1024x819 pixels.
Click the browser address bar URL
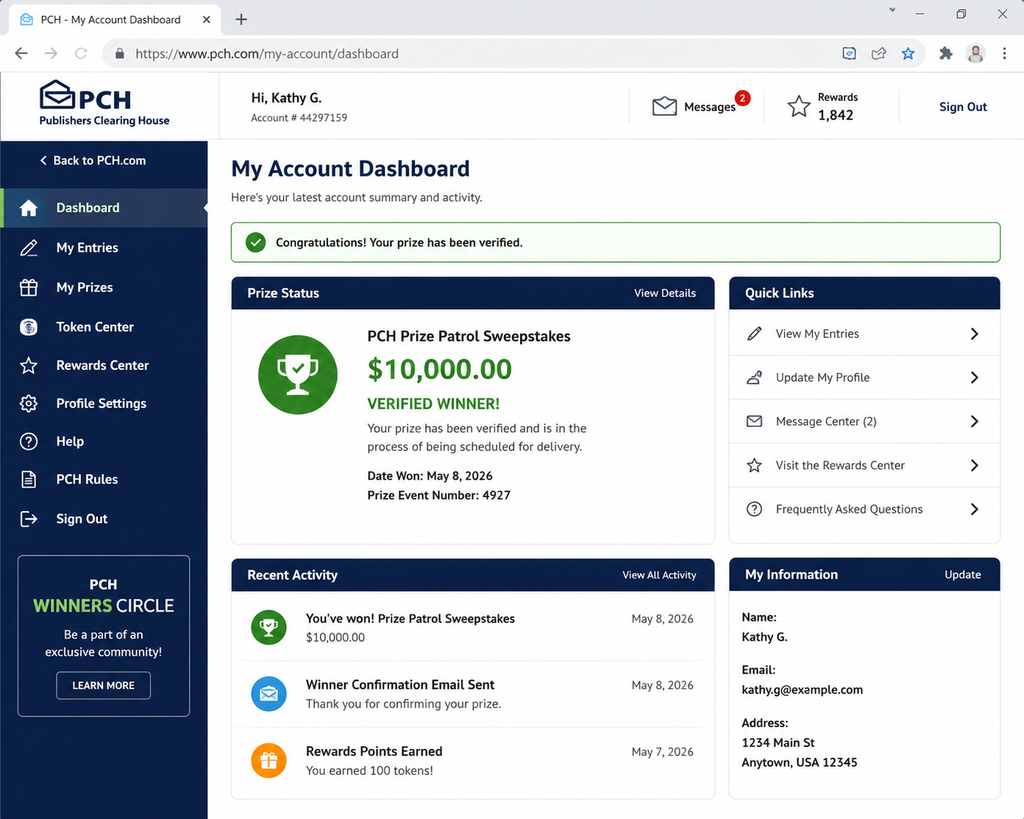(266, 54)
